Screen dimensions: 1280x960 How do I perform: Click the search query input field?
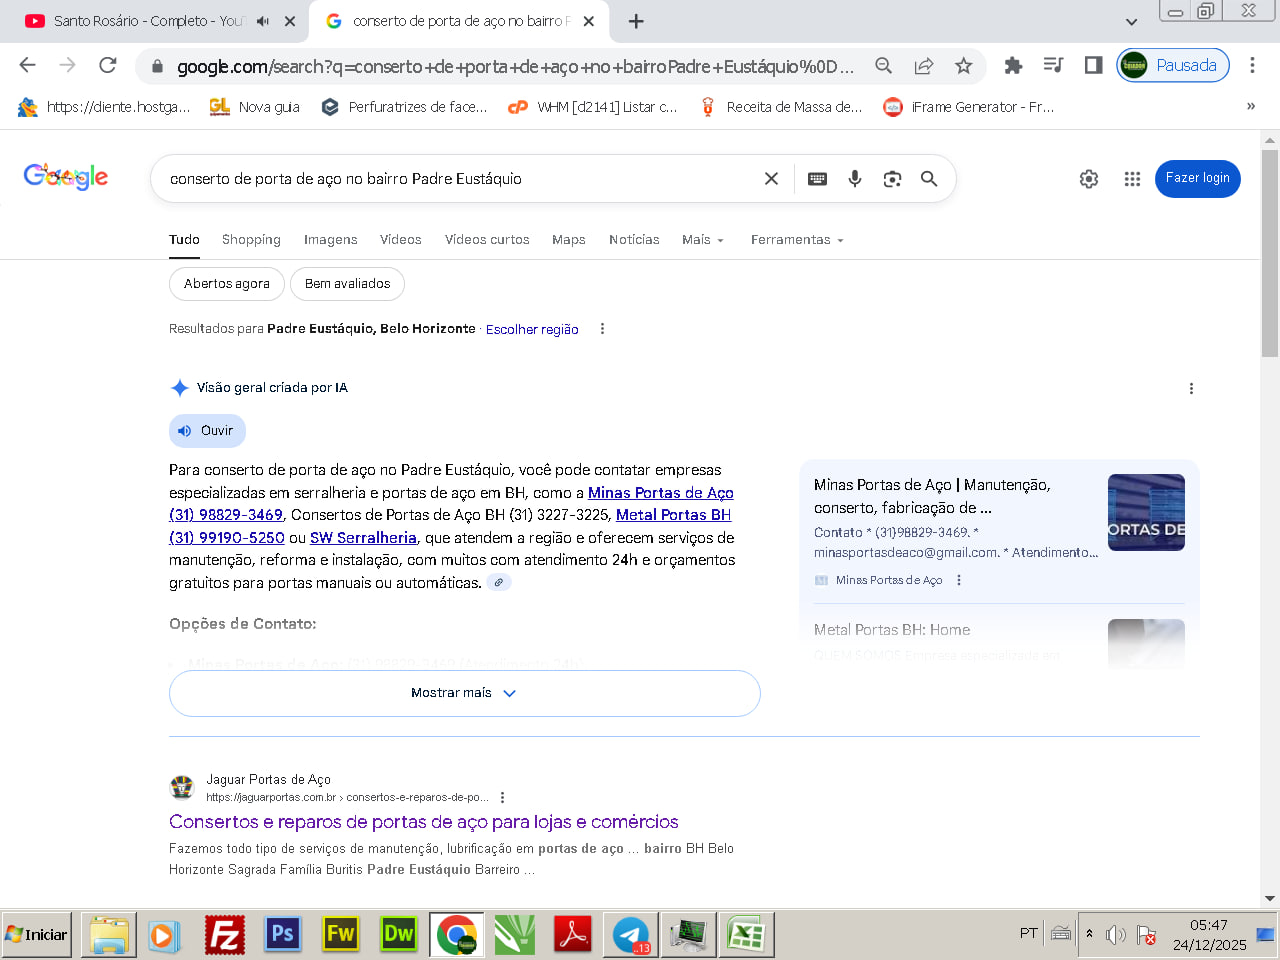pos(450,179)
